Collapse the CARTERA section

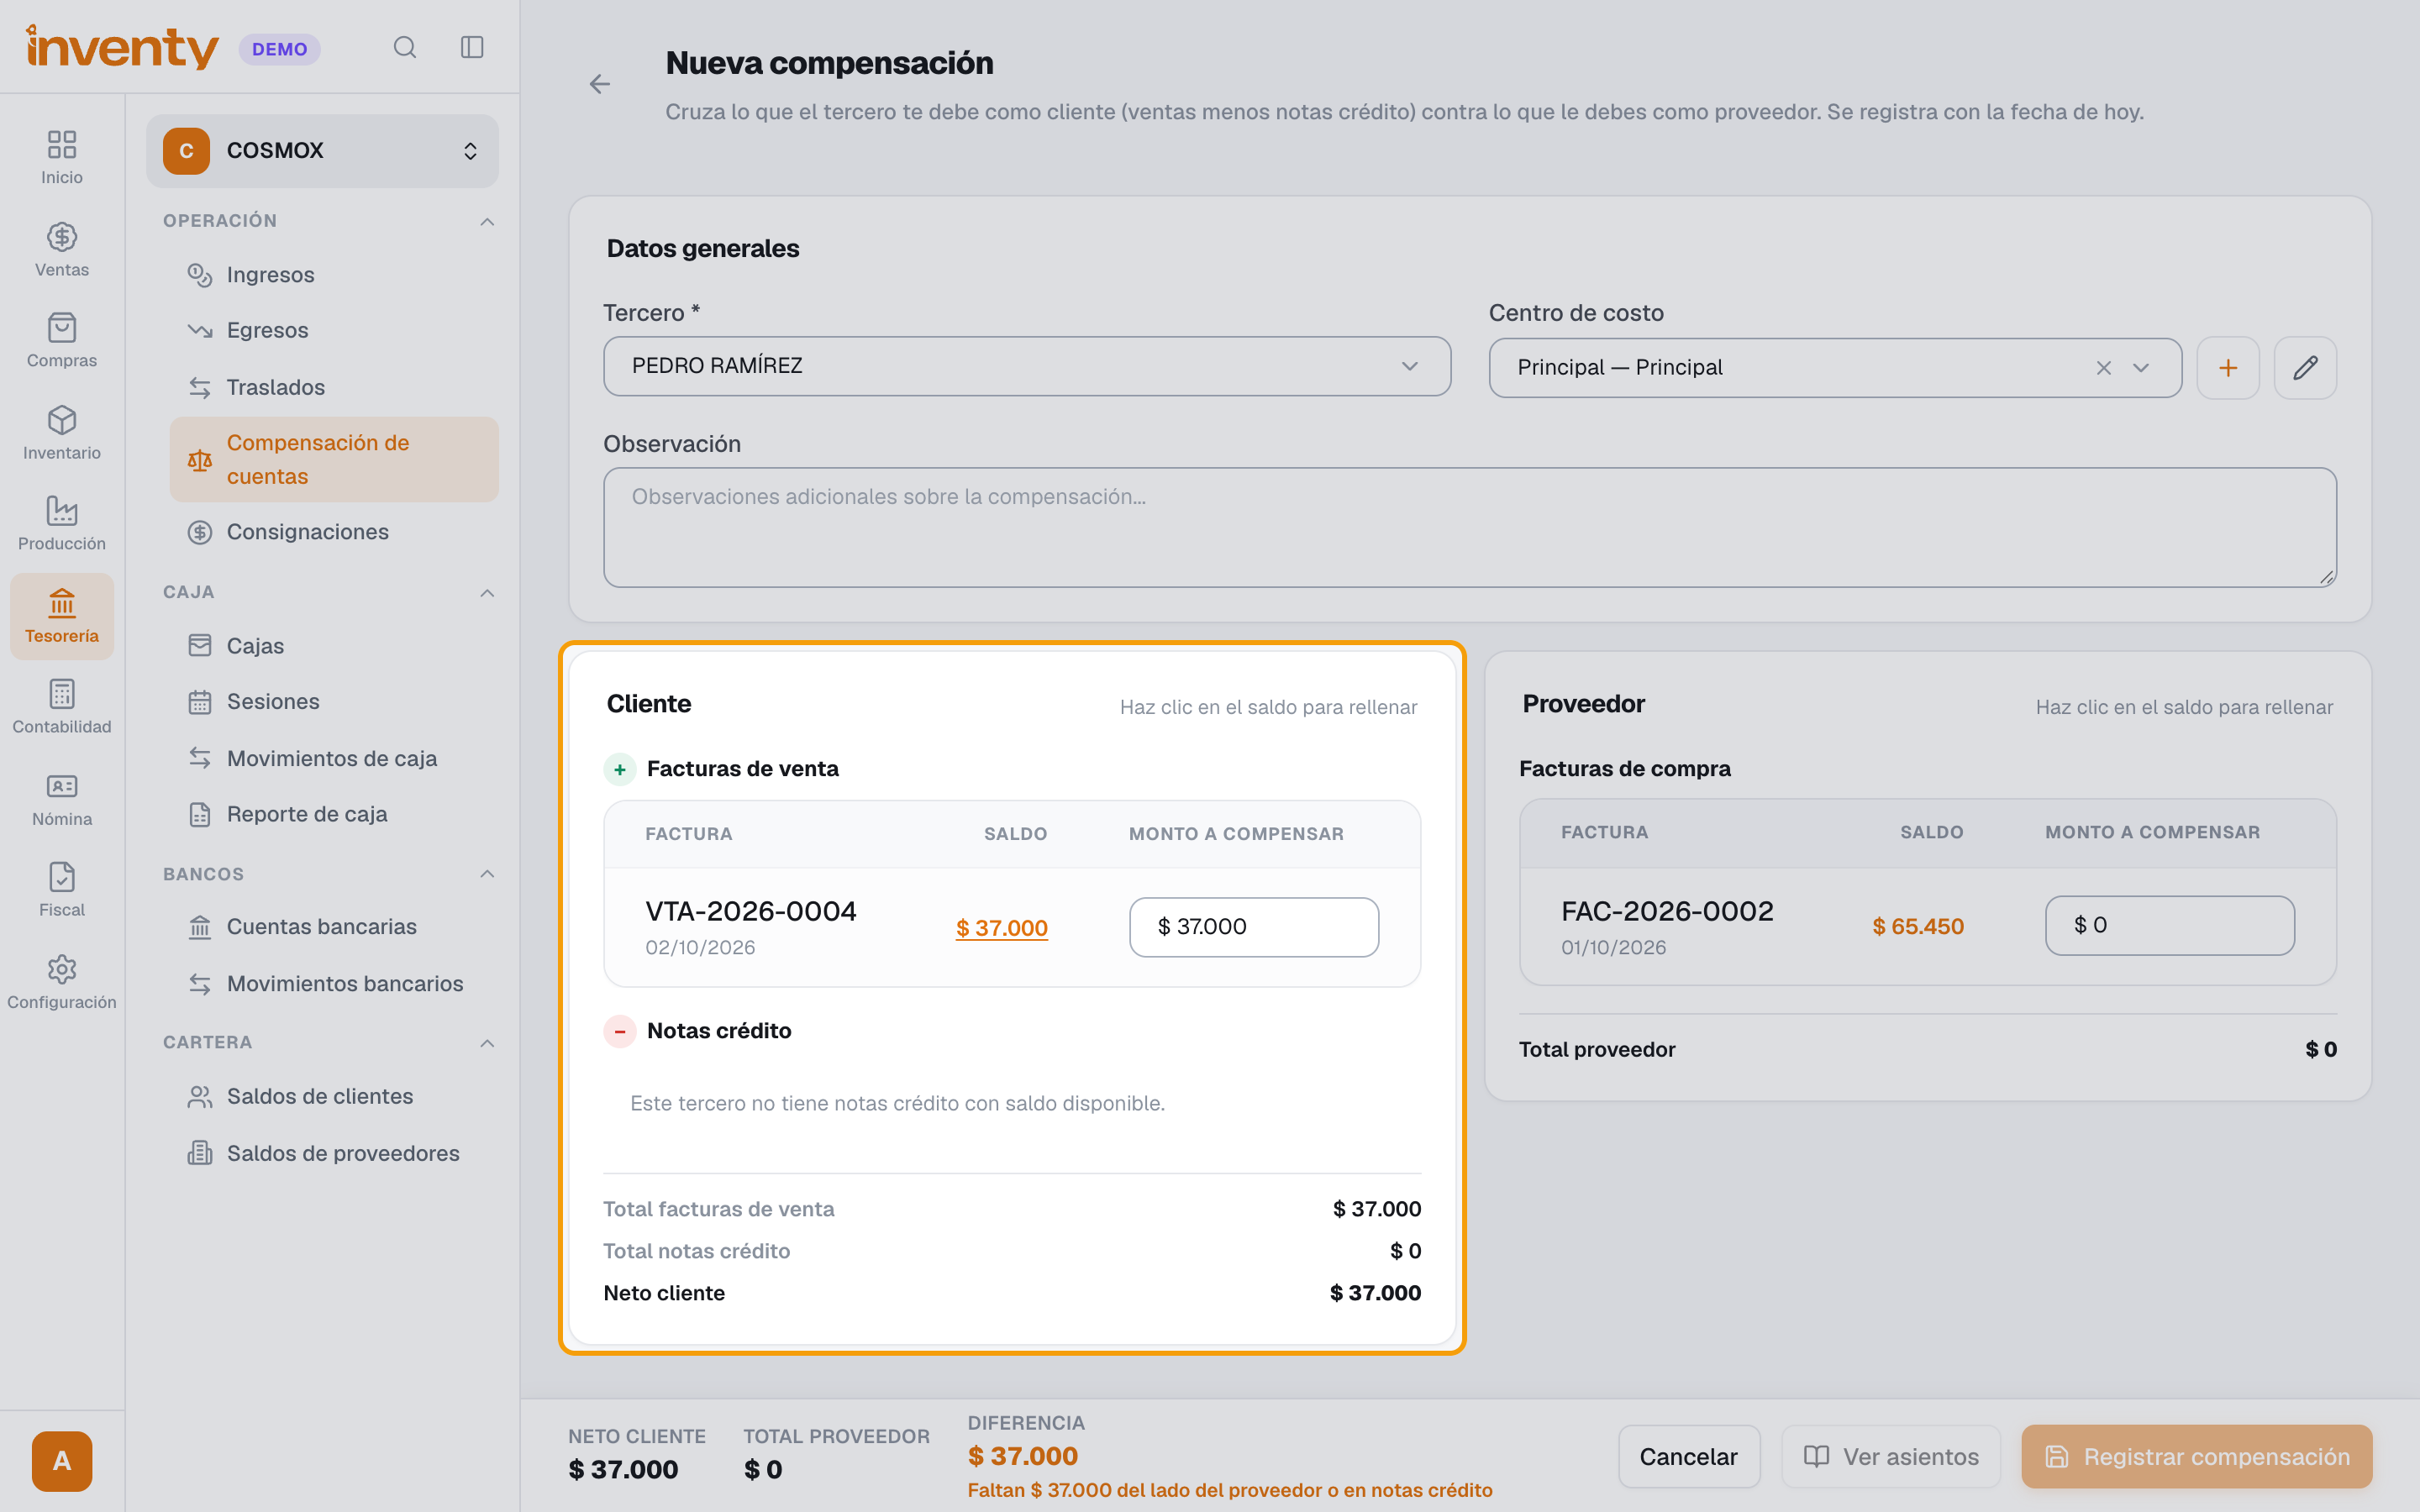click(x=487, y=1043)
